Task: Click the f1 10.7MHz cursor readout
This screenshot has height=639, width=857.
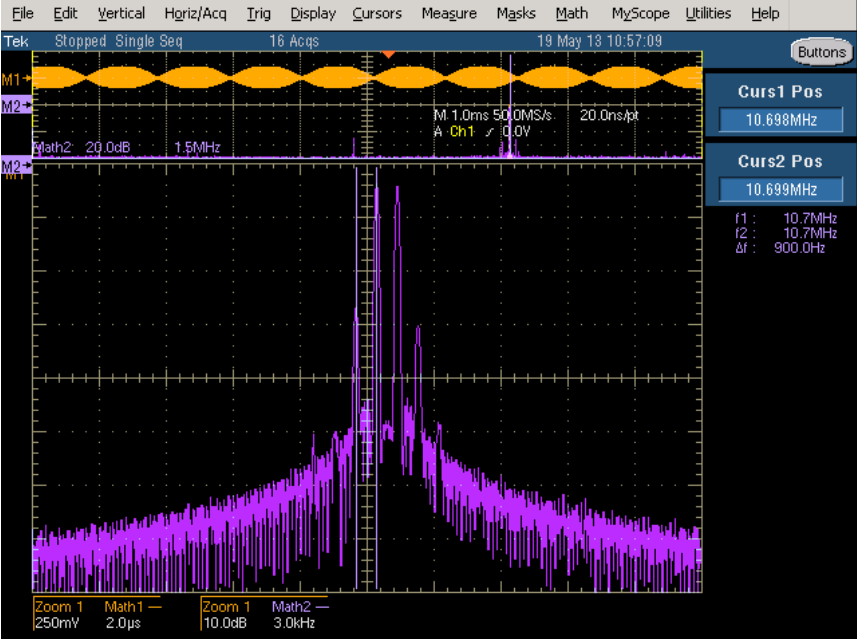Action: tap(786, 218)
